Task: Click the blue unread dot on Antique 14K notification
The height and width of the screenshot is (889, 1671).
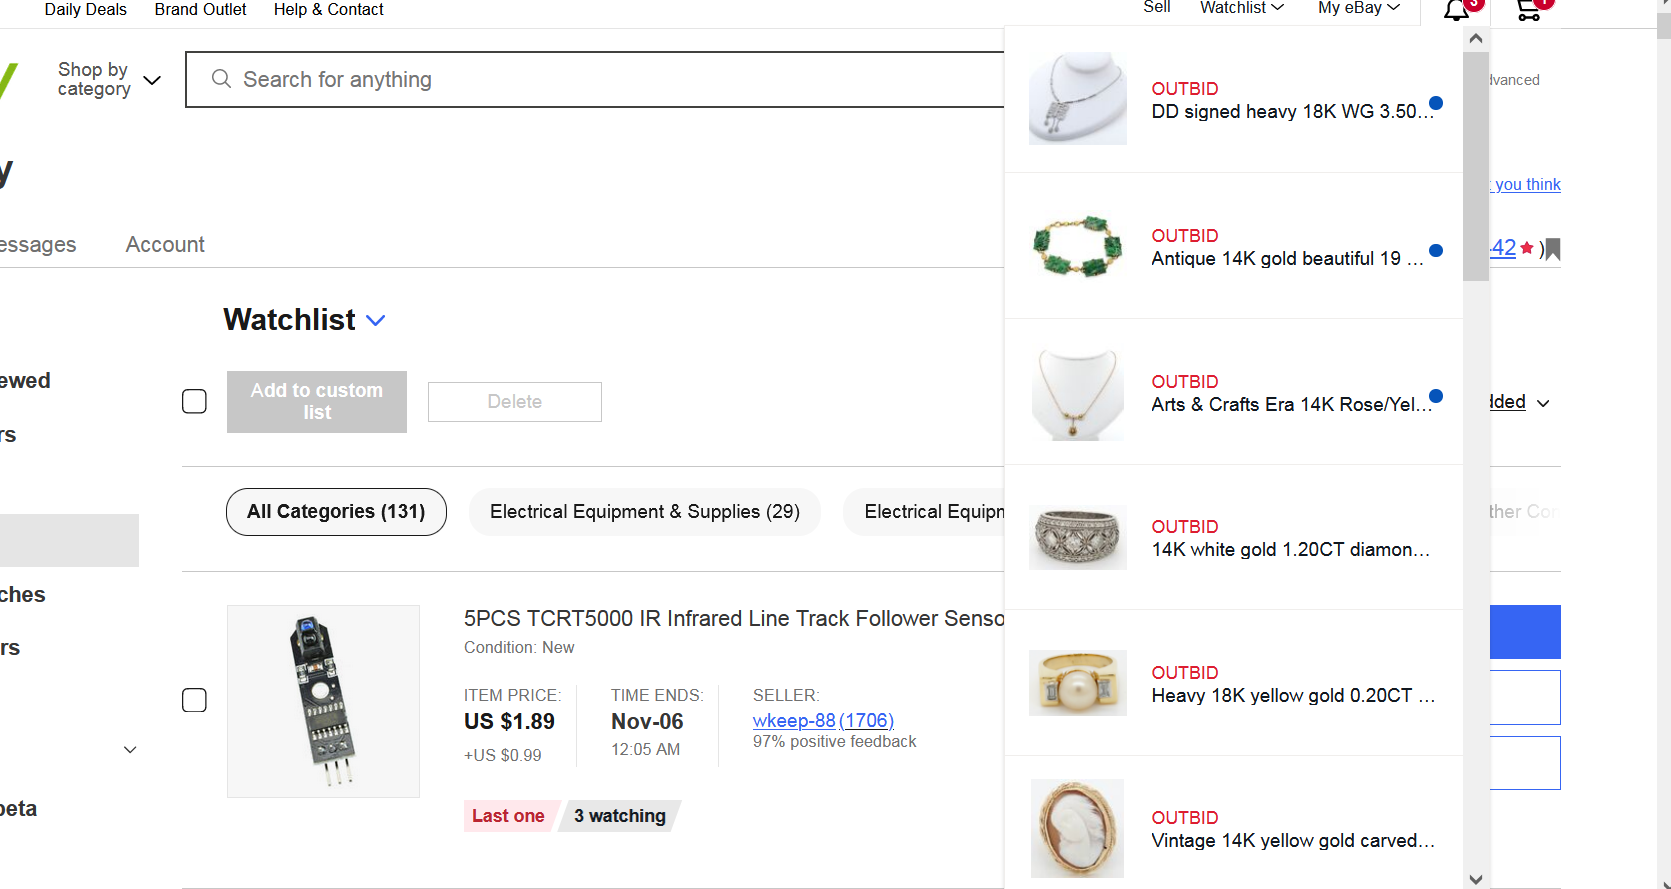Action: tap(1436, 251)
